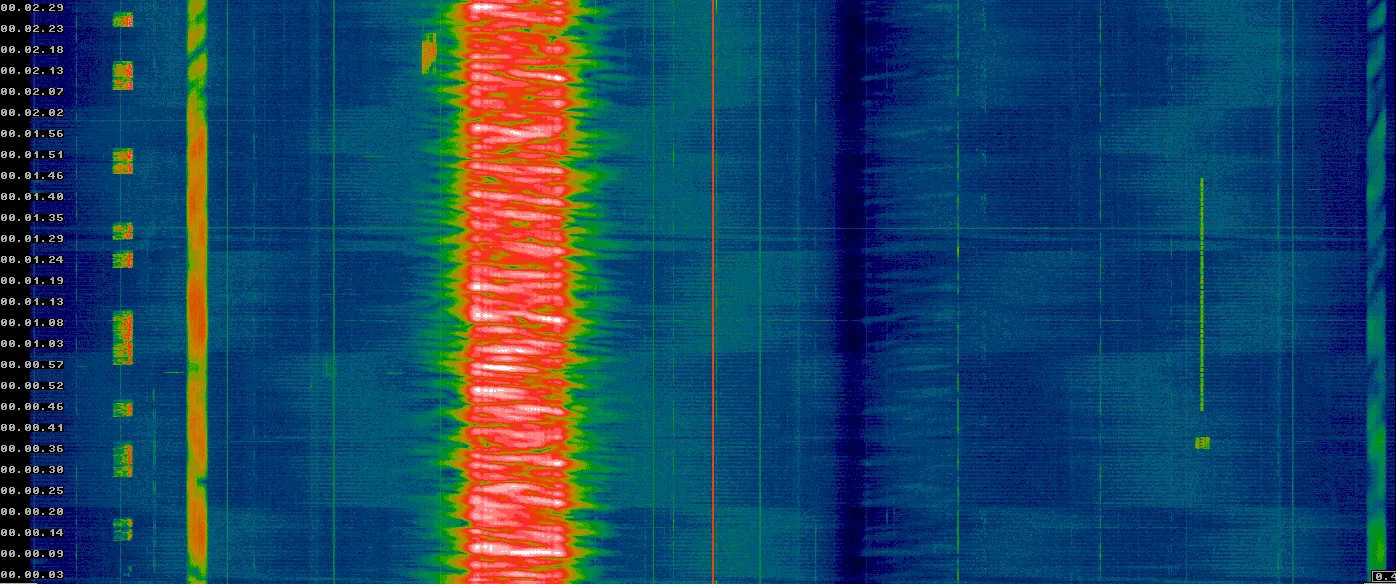Select the 00.02.02 time marker
1396x584 pixels.
32,113
